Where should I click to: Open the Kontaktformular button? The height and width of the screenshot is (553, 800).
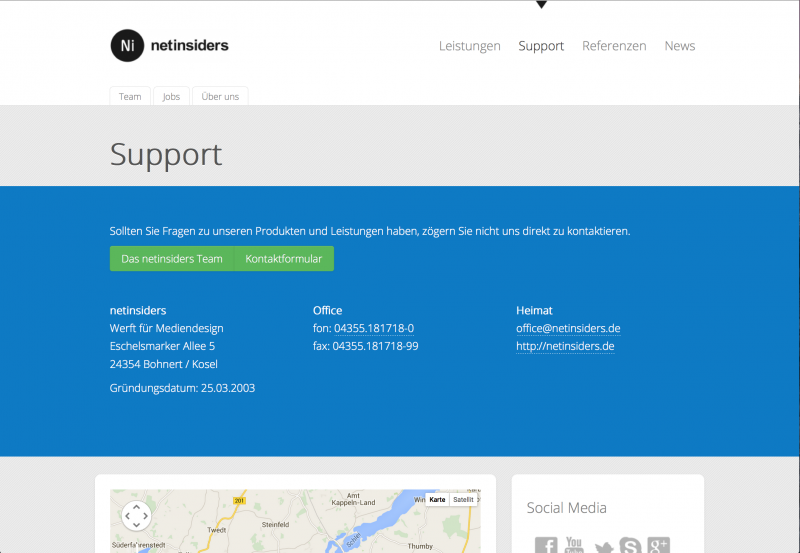284,259
